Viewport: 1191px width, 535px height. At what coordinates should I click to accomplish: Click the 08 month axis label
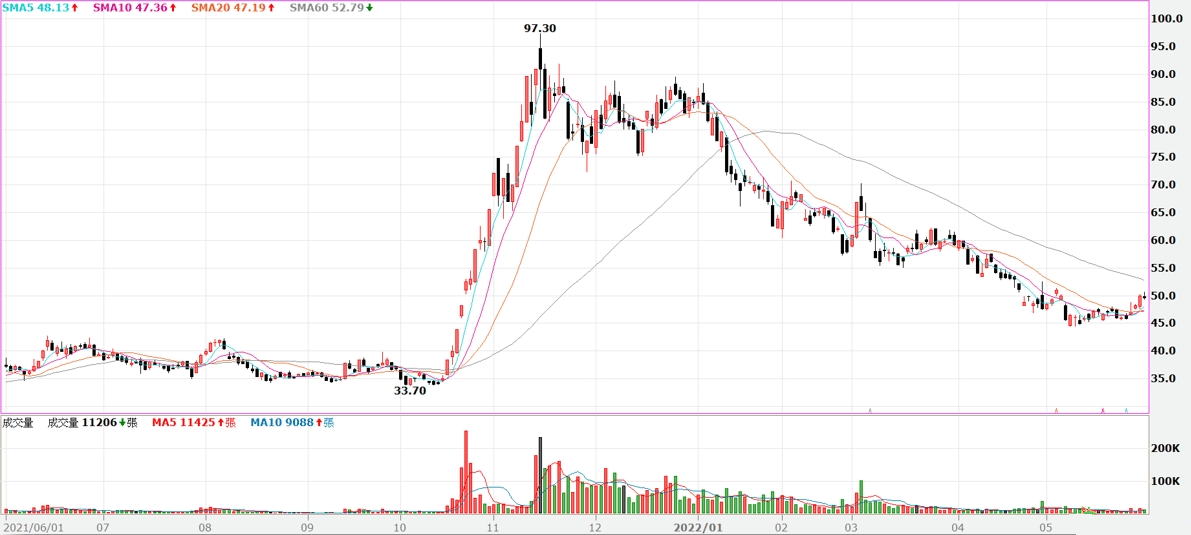click(x=204, y=526)
